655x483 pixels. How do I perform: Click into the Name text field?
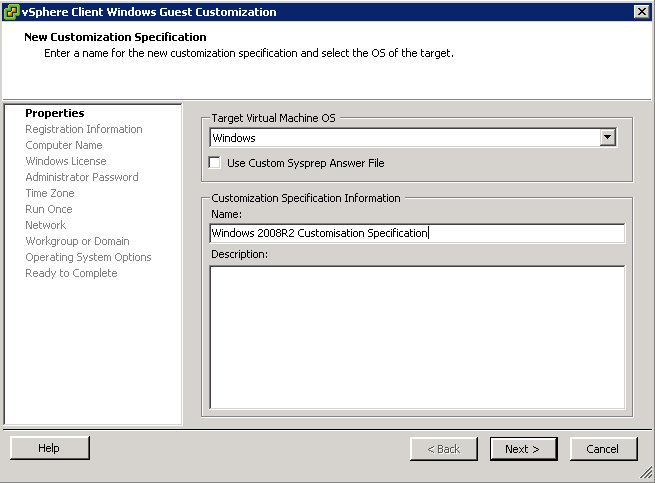point(417,233)
